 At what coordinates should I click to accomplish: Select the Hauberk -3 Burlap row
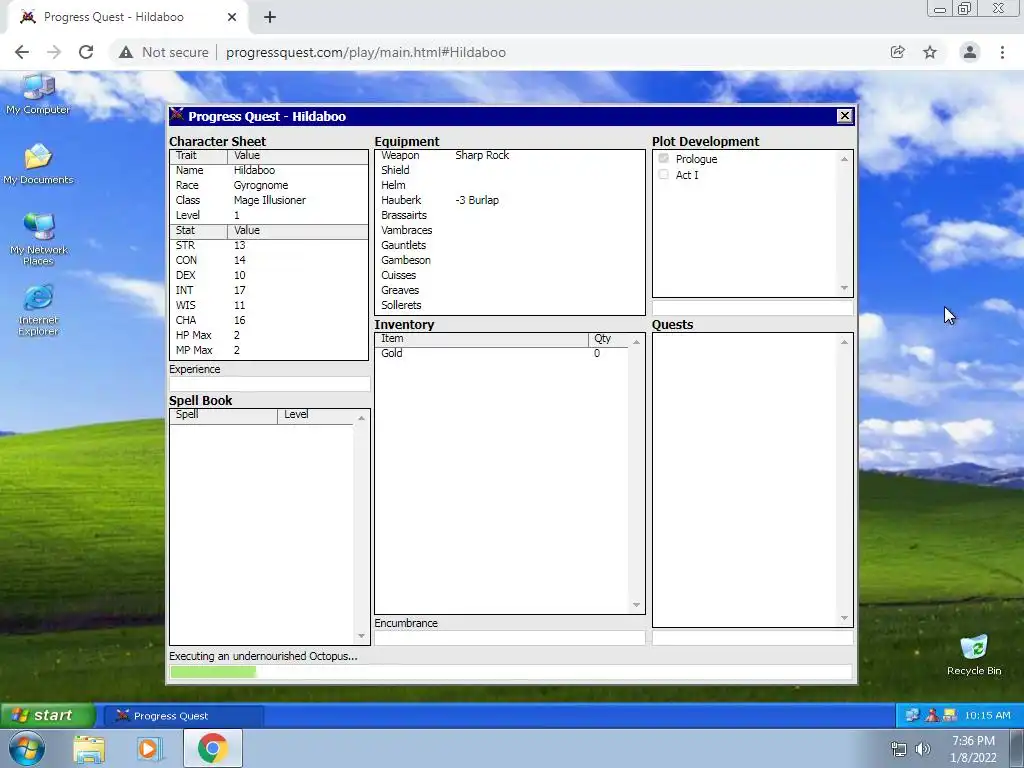click(x=509, y=200)
